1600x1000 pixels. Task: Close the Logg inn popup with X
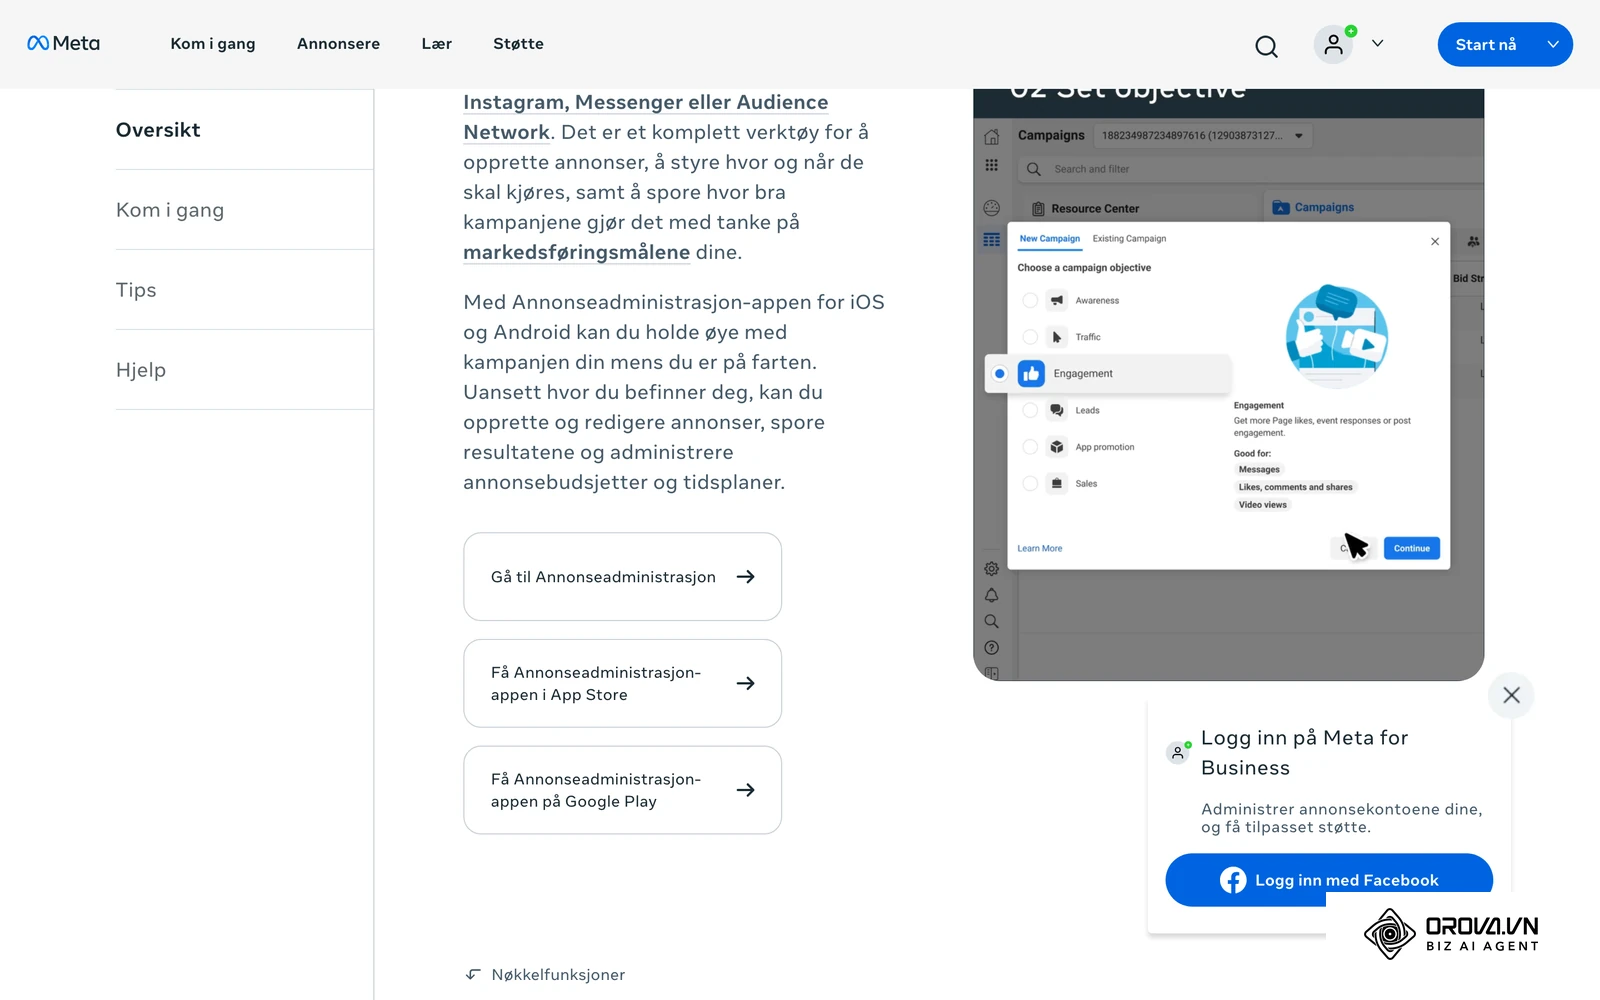pyautogui.click(x=1511, y=695)
